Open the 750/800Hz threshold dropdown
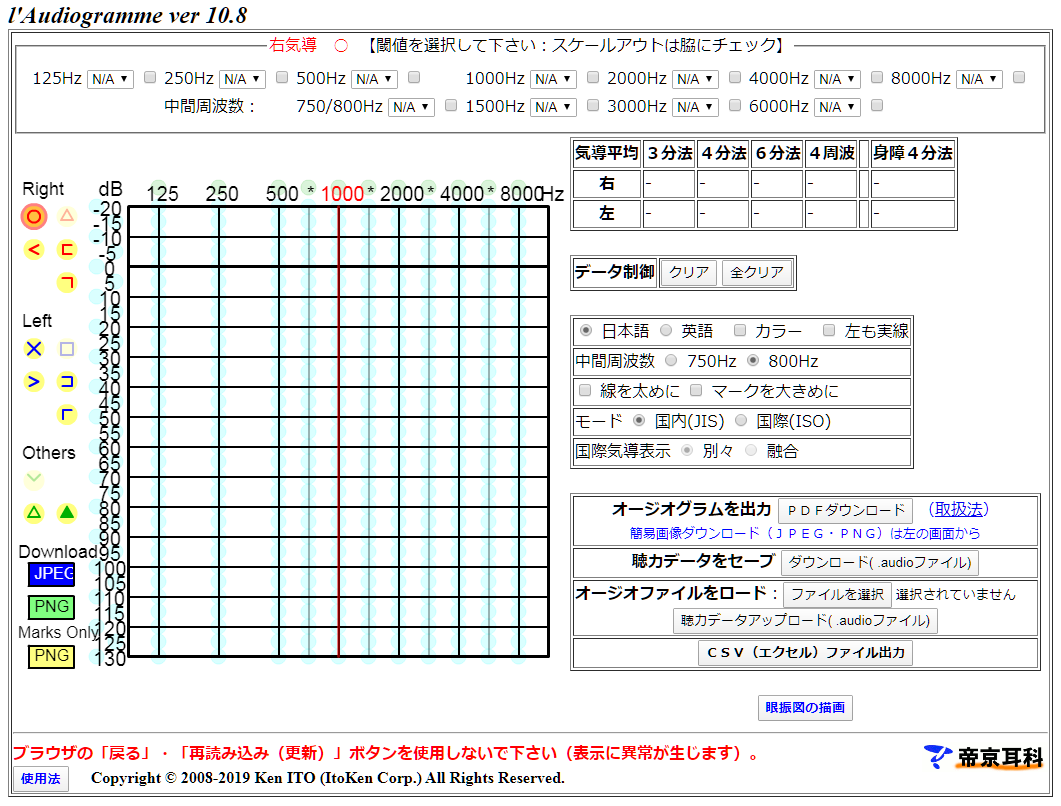 click(411, 107)
